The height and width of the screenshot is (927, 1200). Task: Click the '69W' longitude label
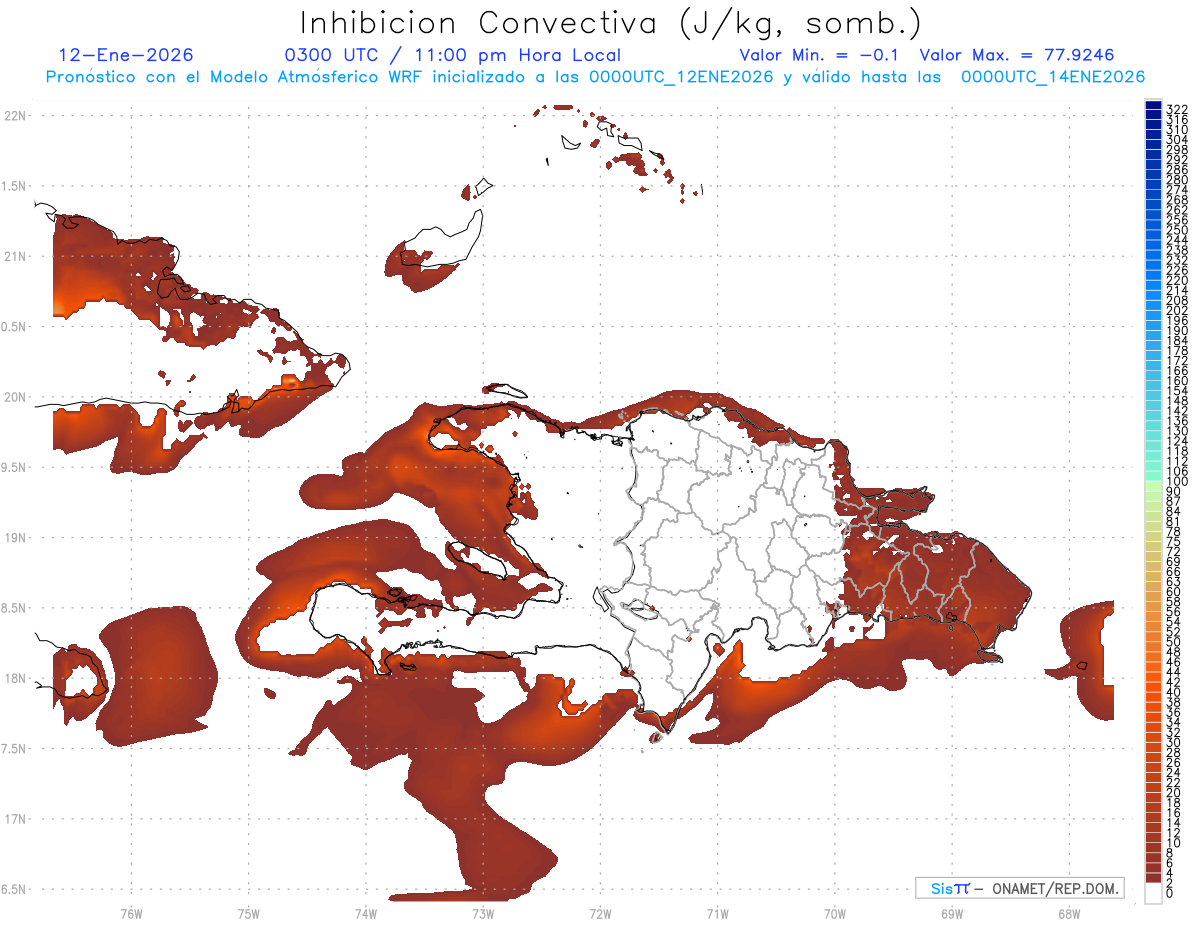951,913
